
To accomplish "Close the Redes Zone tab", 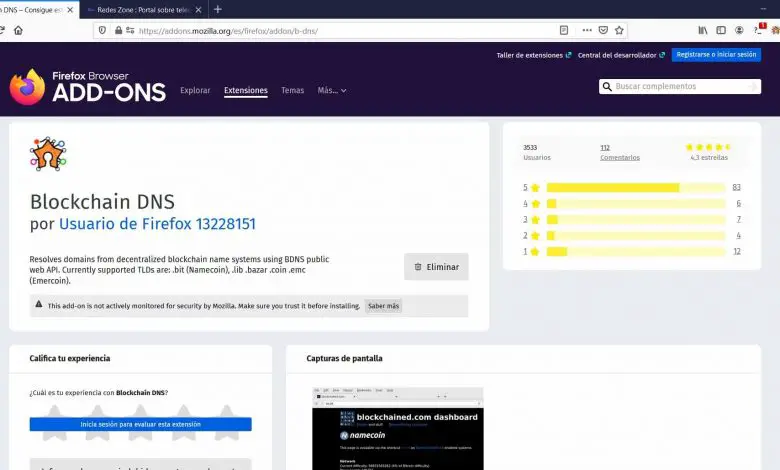I will click(x=198, y=9).
